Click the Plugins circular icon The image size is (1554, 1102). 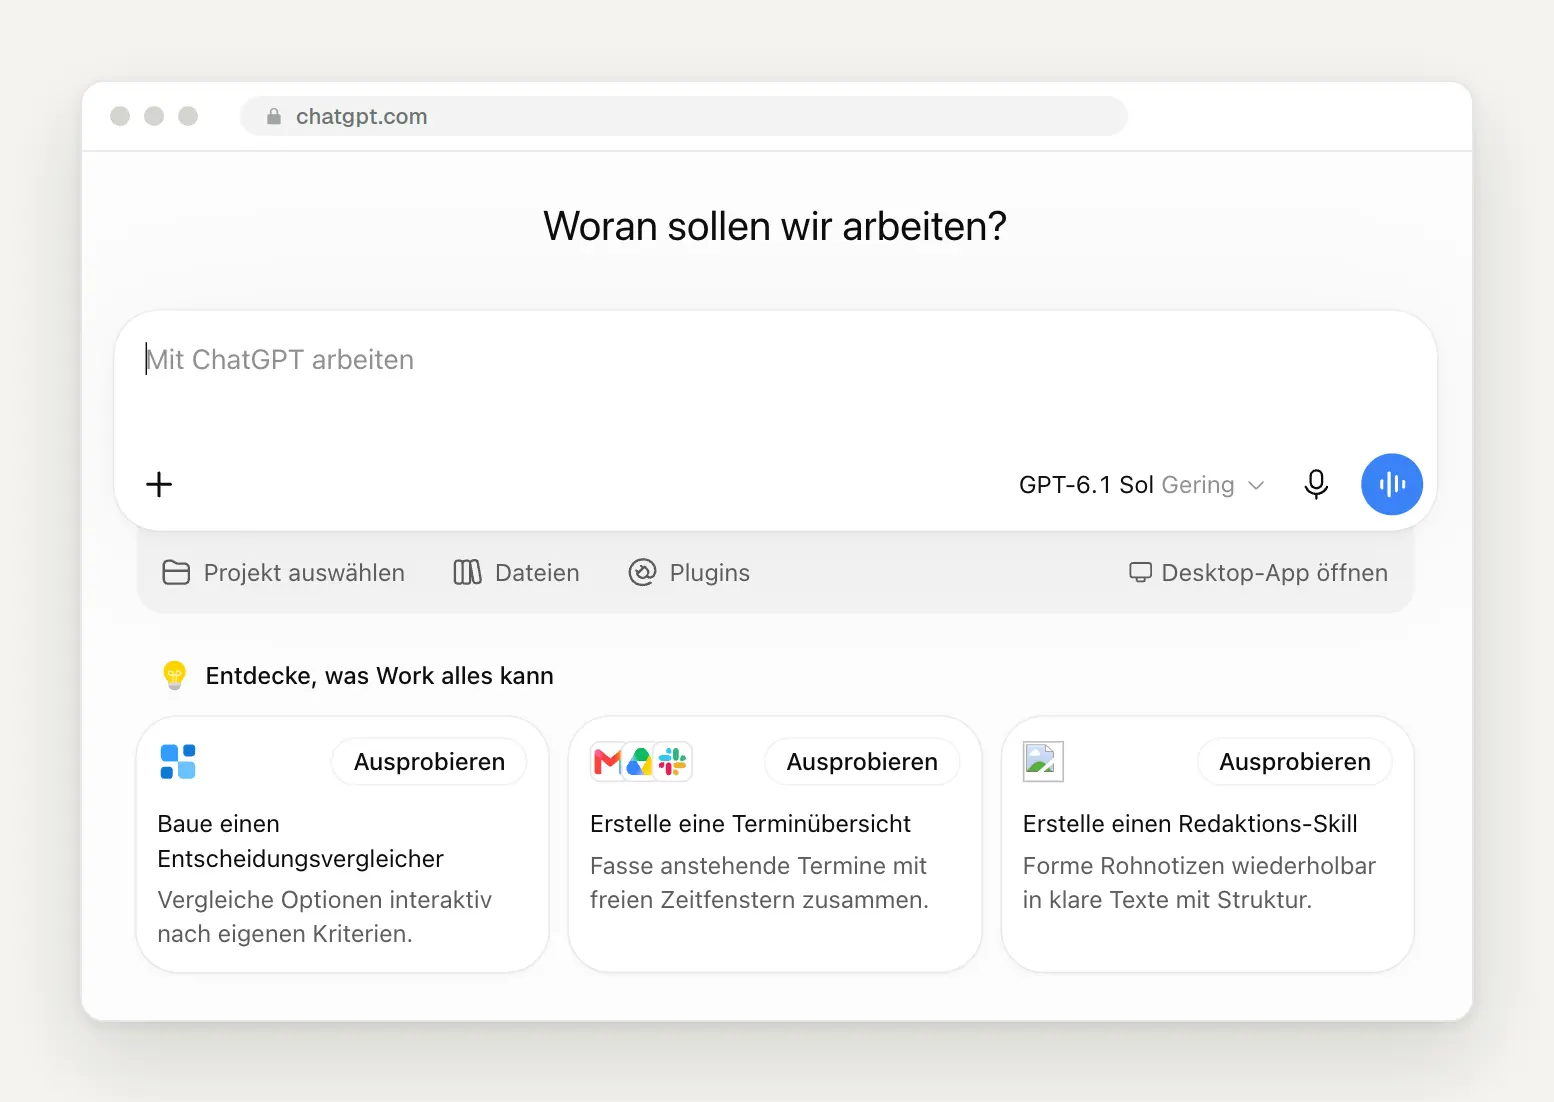click(x=642, y=573)
